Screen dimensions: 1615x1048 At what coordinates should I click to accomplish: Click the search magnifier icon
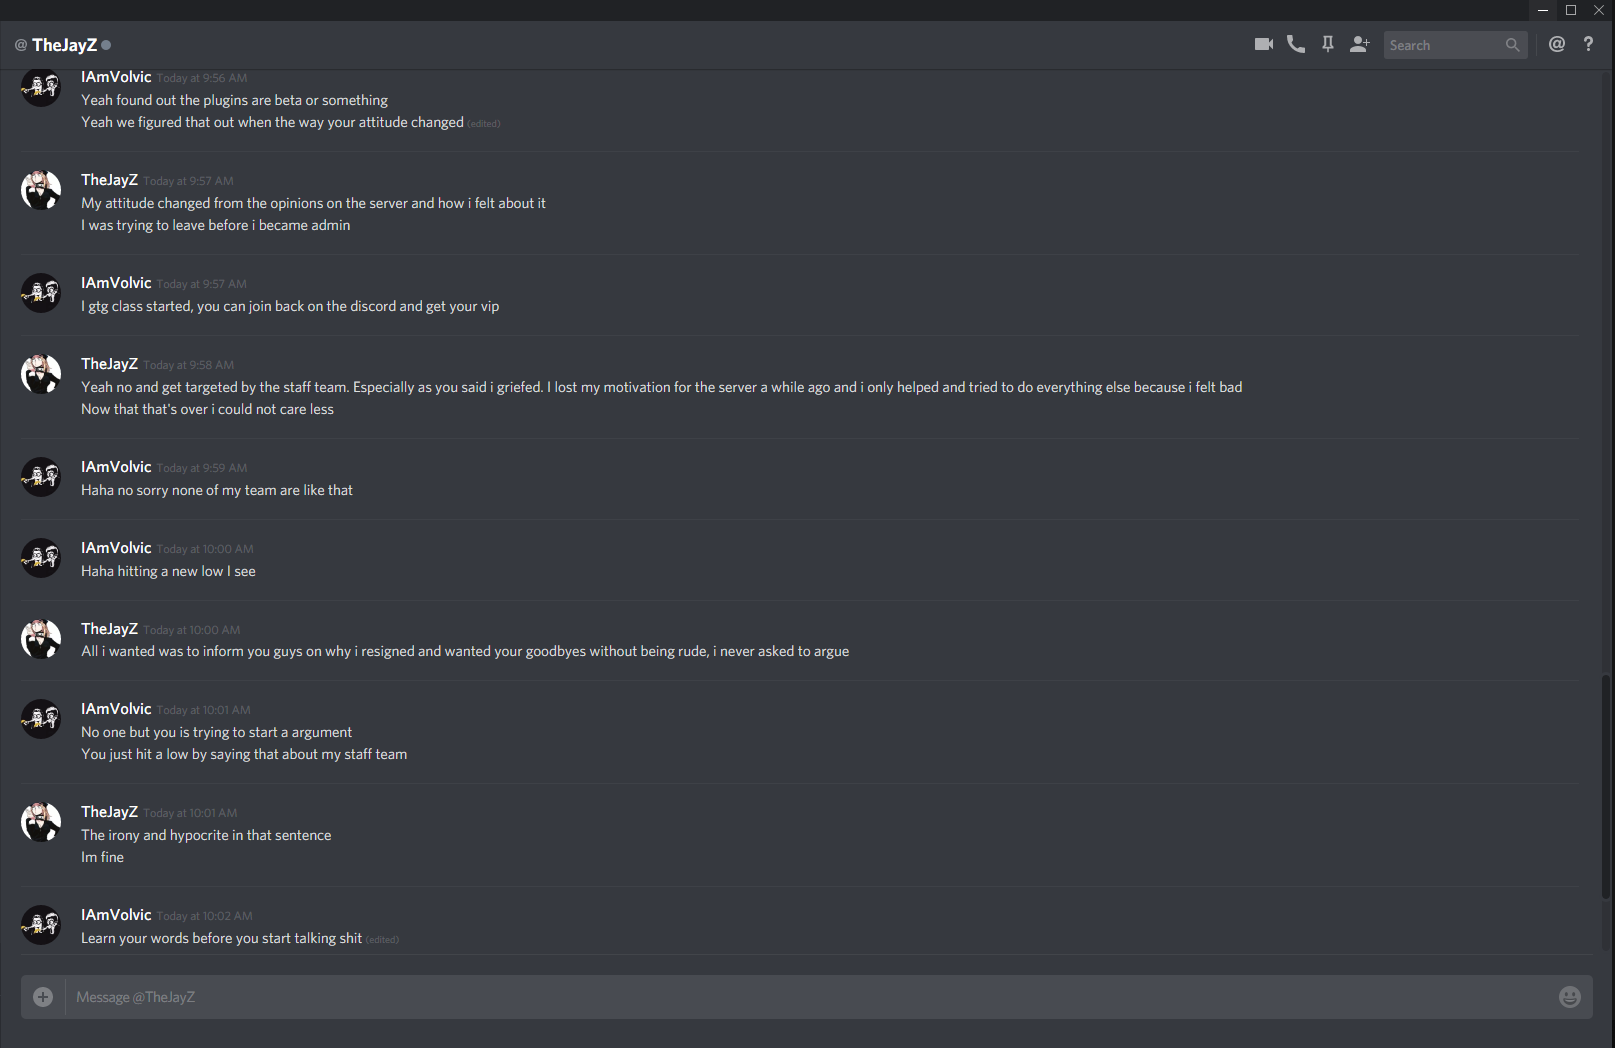[x=1512, y=45]
